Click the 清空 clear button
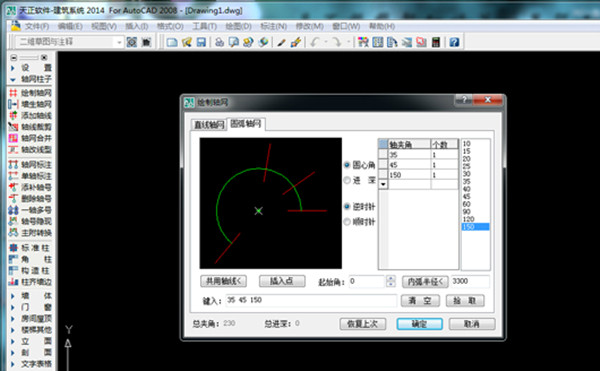The image size is (600, 371). (x=420, y=301)
